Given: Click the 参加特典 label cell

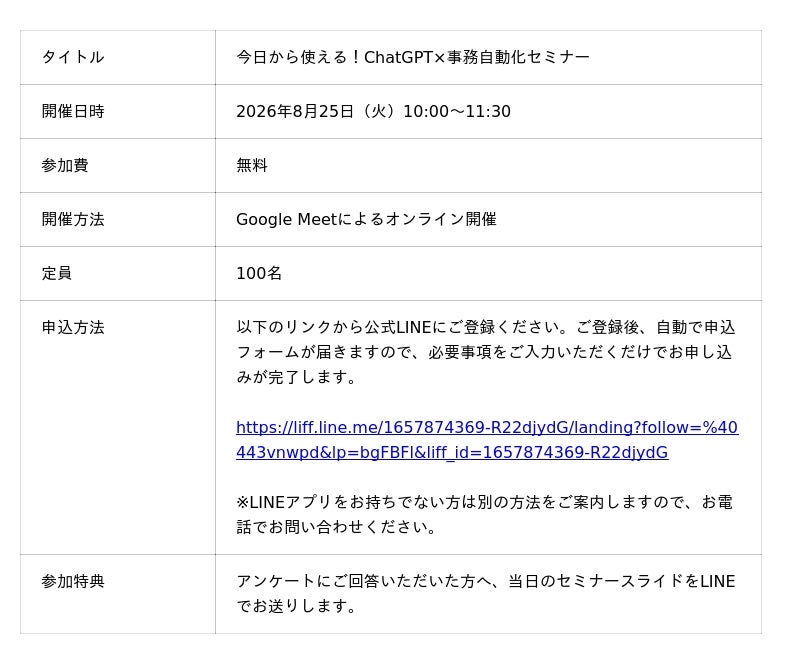Looking at the screenshot, I should 118,594.
